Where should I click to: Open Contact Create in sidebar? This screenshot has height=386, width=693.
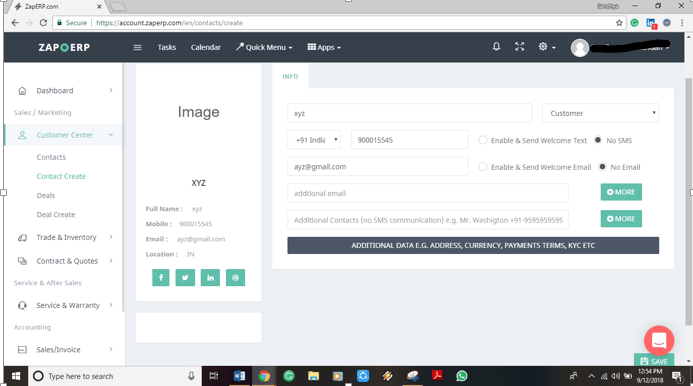pos(61,176)
